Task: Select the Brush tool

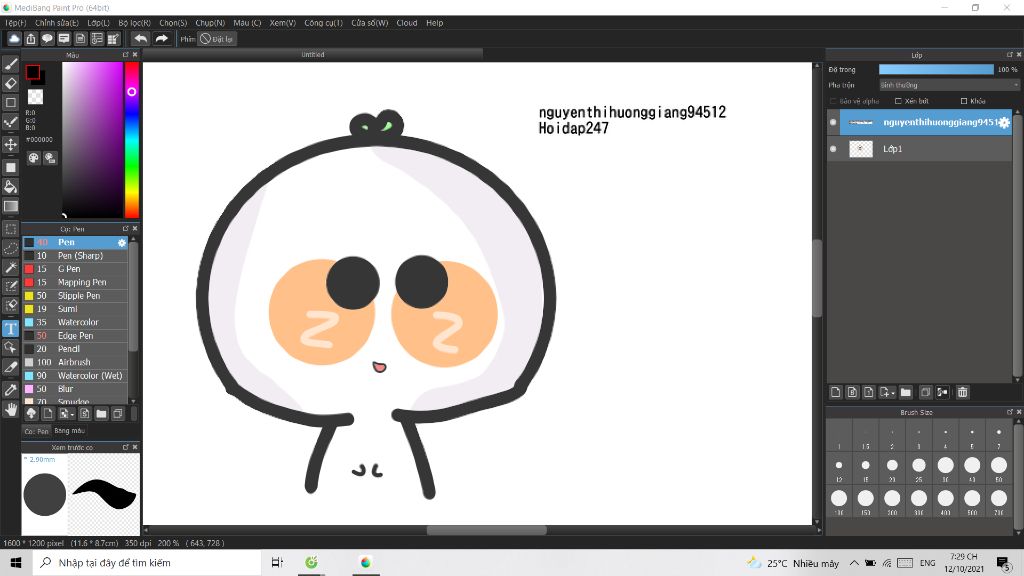Action: coord(10,64)
